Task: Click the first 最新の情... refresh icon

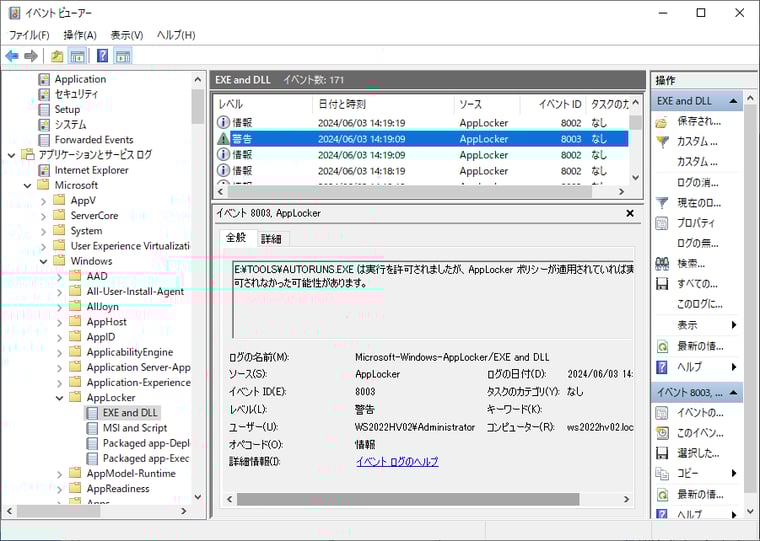Action: coord(662,346)
